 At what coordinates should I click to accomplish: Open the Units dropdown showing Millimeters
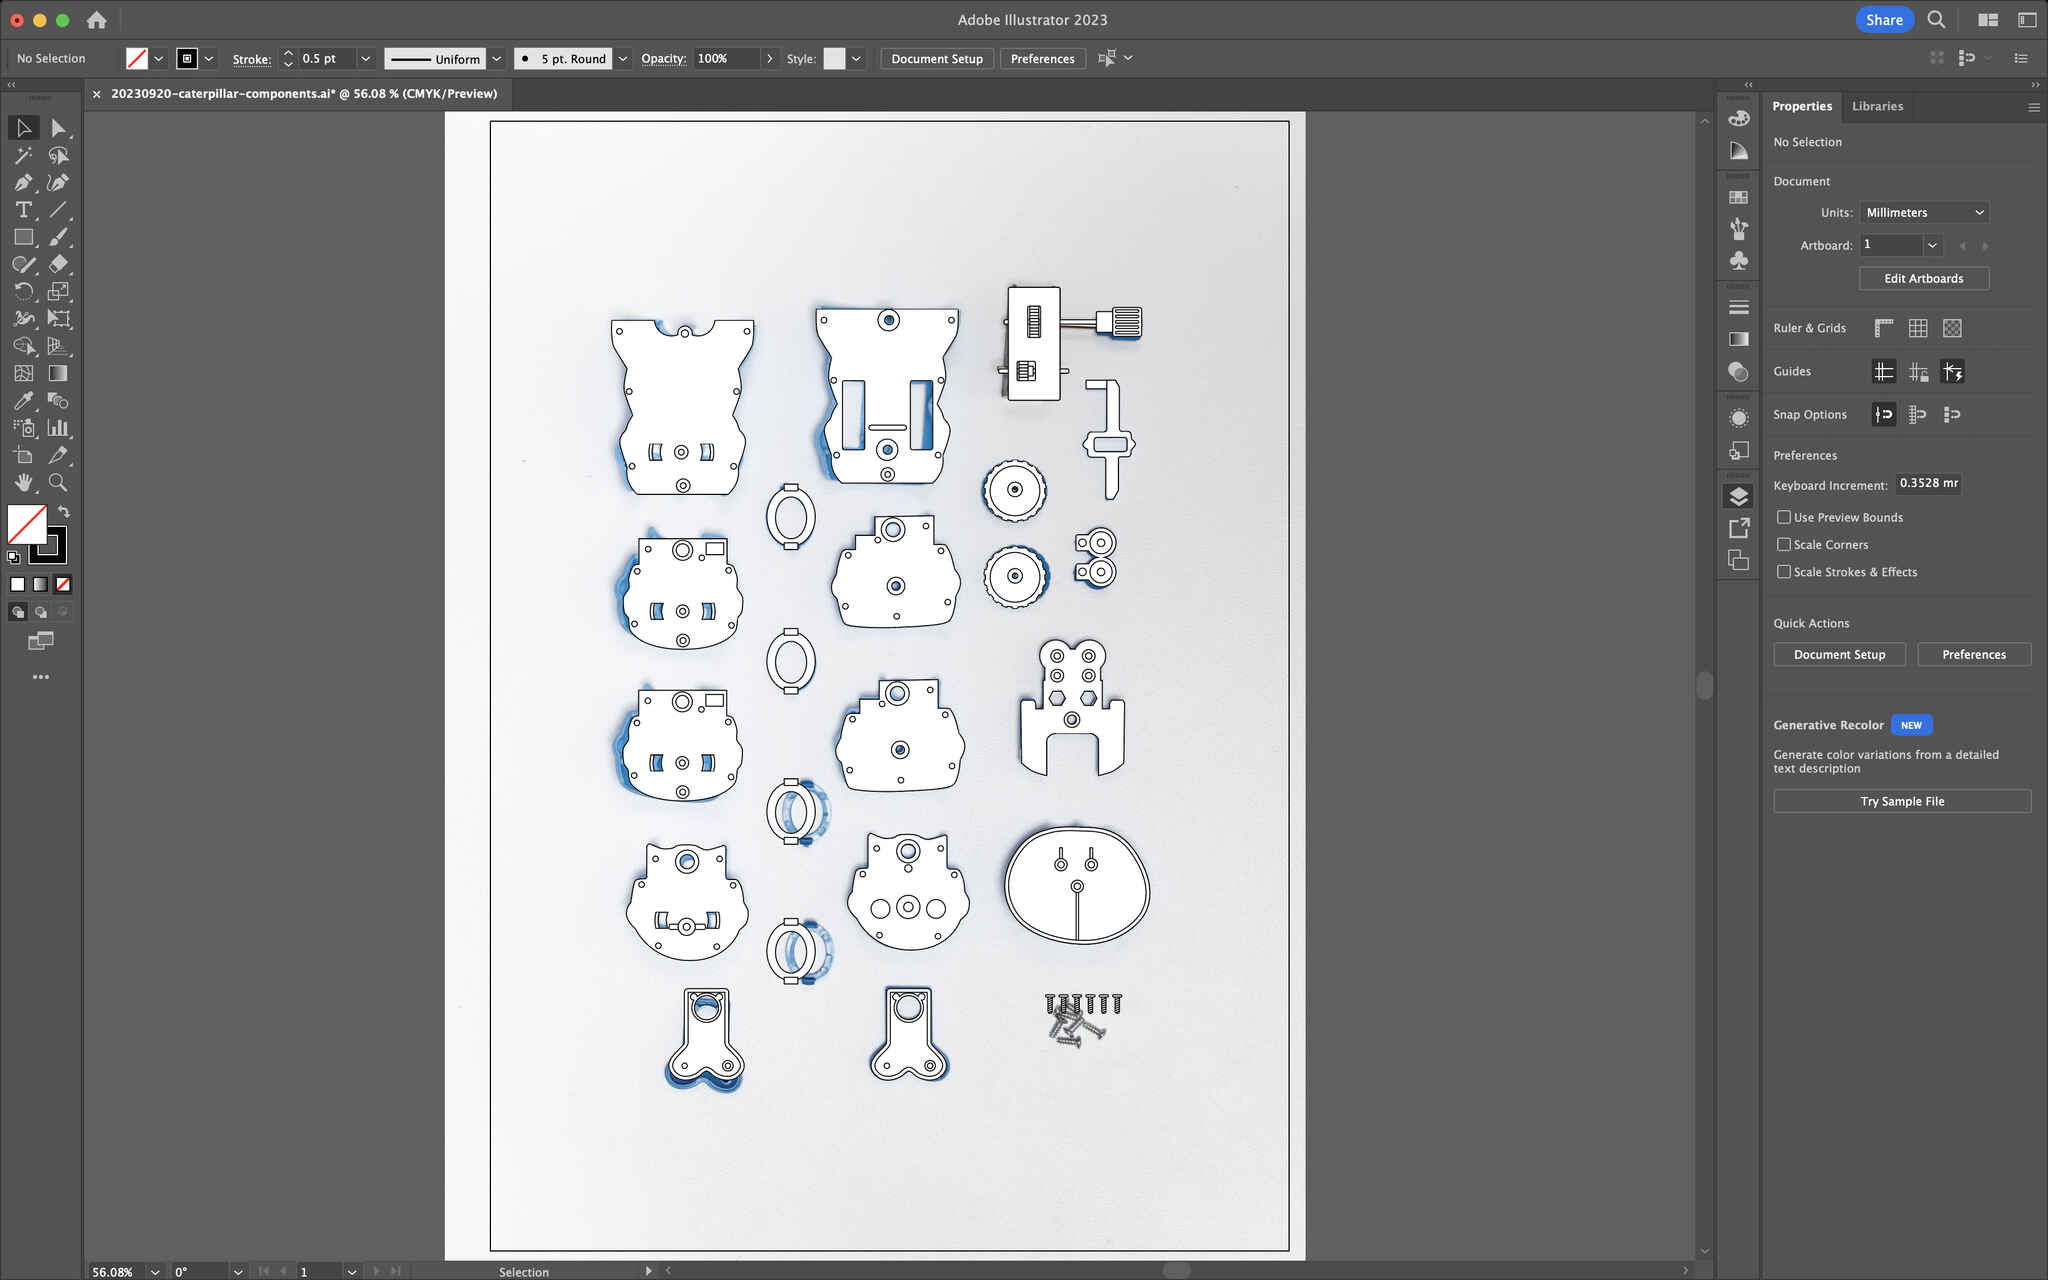1923,212
